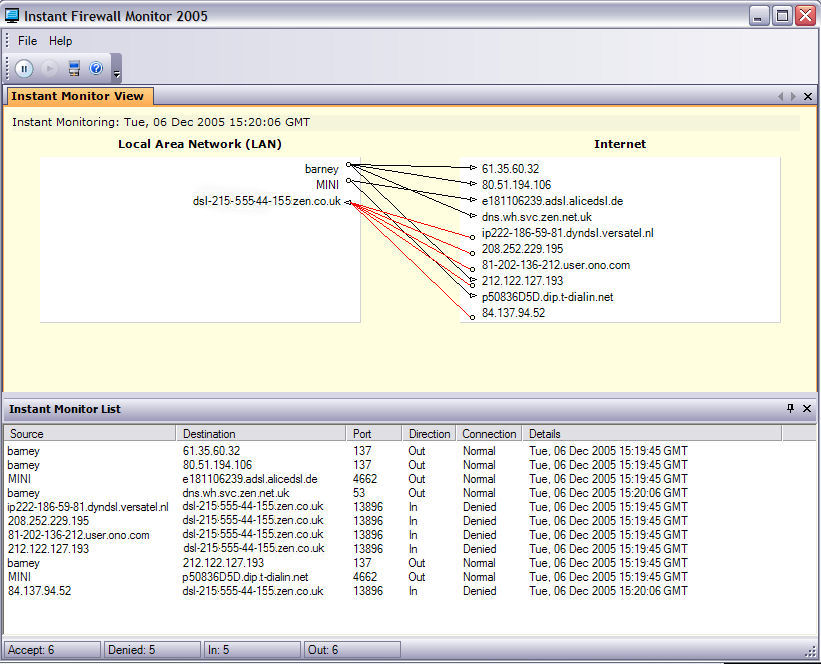Minimize the Instant Firewall Monitor window

point(758,16)
